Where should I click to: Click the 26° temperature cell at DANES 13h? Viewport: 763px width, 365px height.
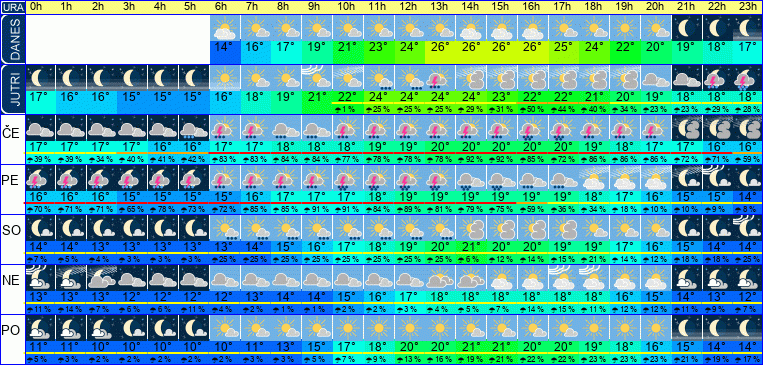tap(440, 53)
